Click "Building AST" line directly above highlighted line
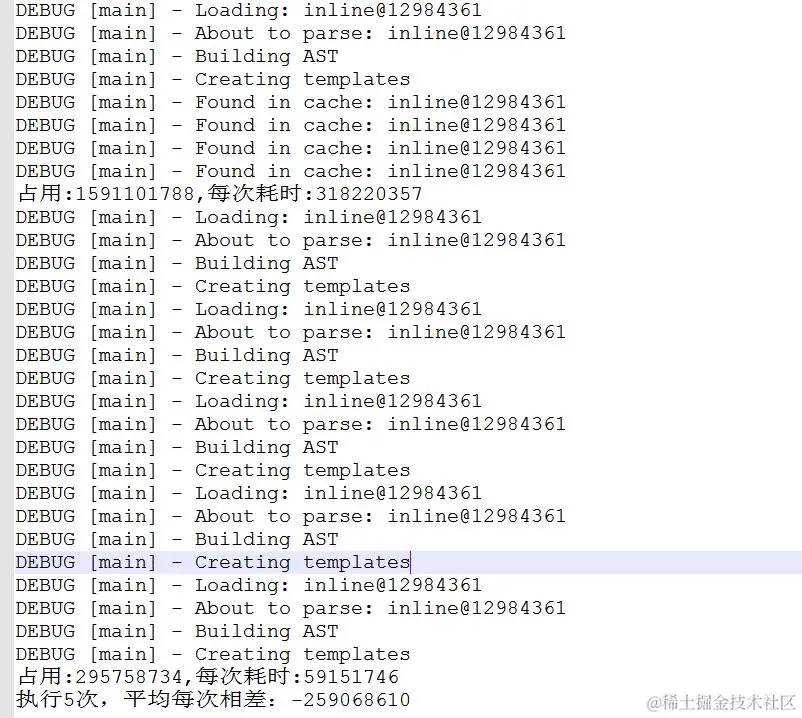Screen dimensions: 802x718 click(177, 540)
